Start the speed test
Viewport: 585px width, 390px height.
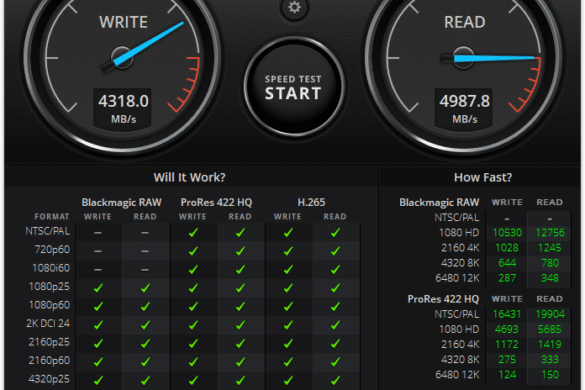tap(294, 87)
